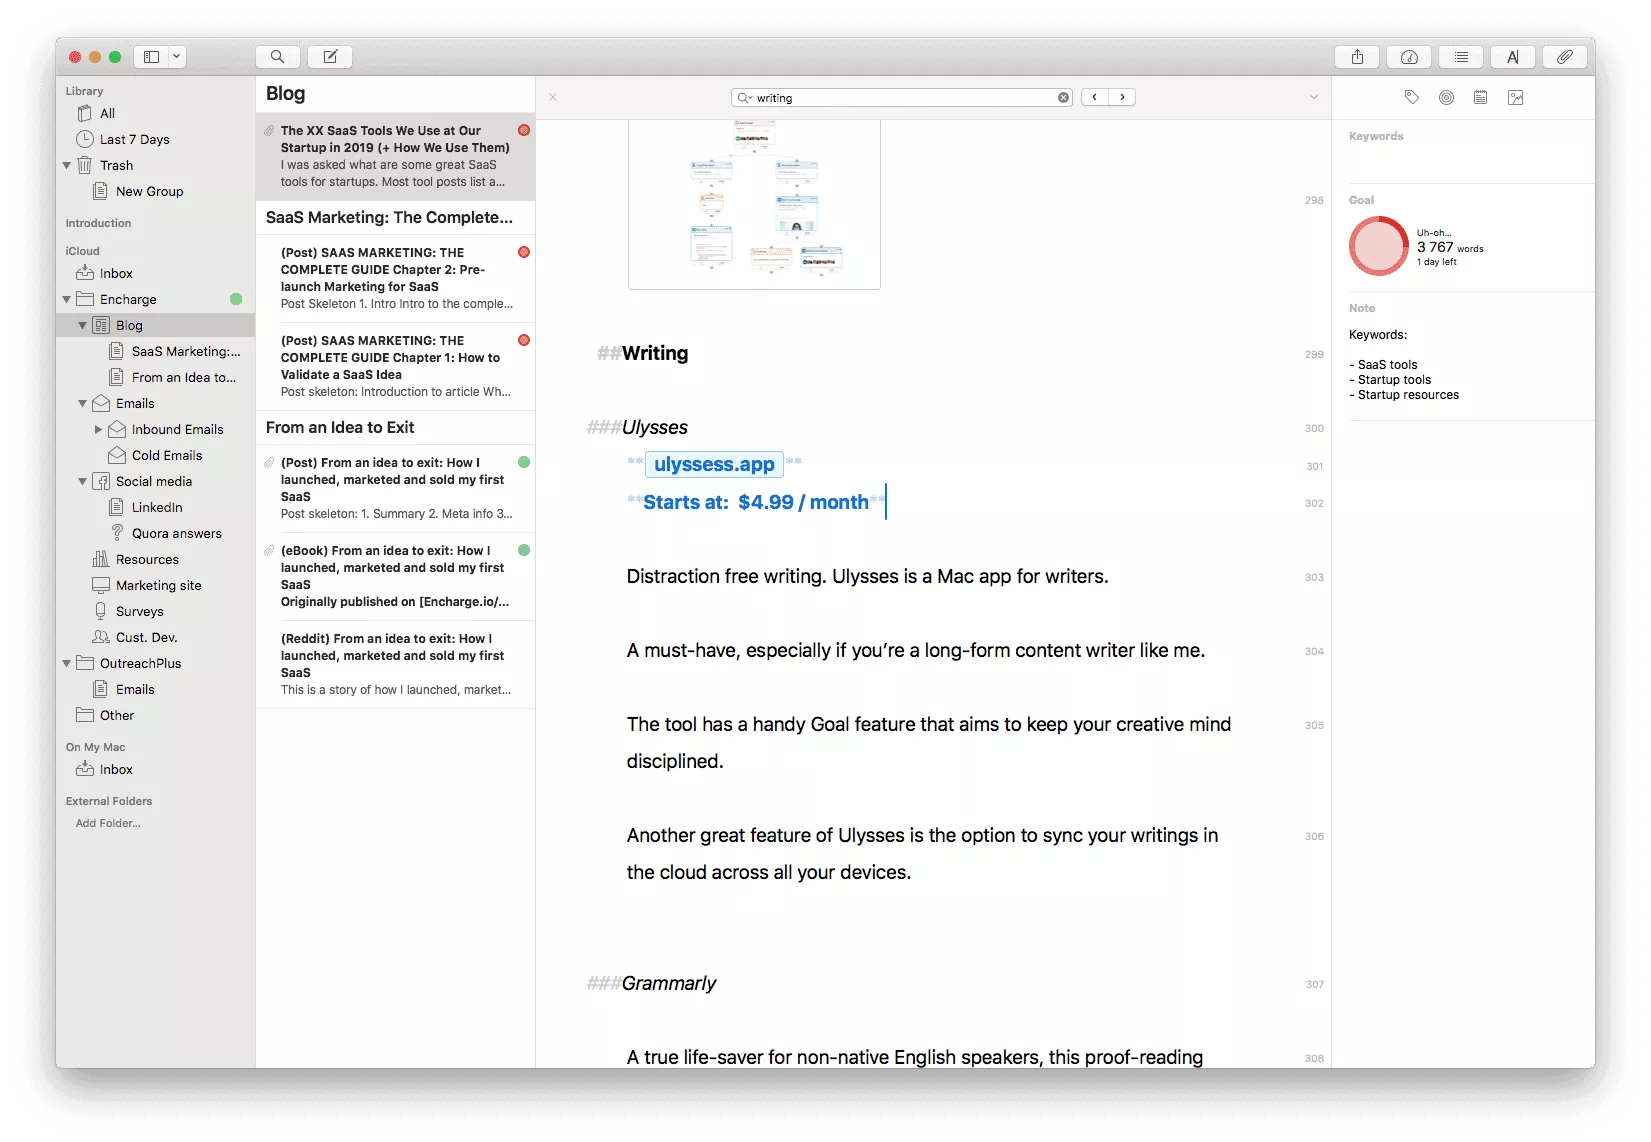Go to previous search result
This screenshot has width=1651, height=1142.
1095,97
